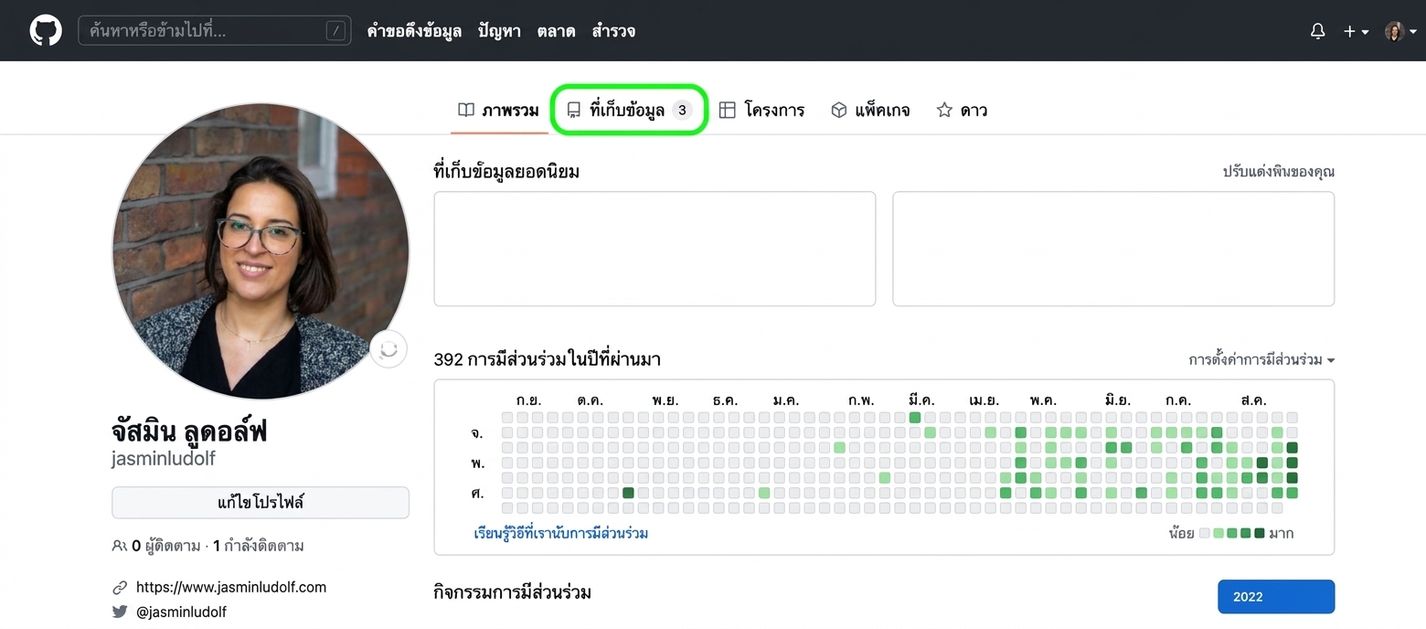Open the GitHub home logo
Viewport: 1426px width, 629px height.
(x=46, y=30)
